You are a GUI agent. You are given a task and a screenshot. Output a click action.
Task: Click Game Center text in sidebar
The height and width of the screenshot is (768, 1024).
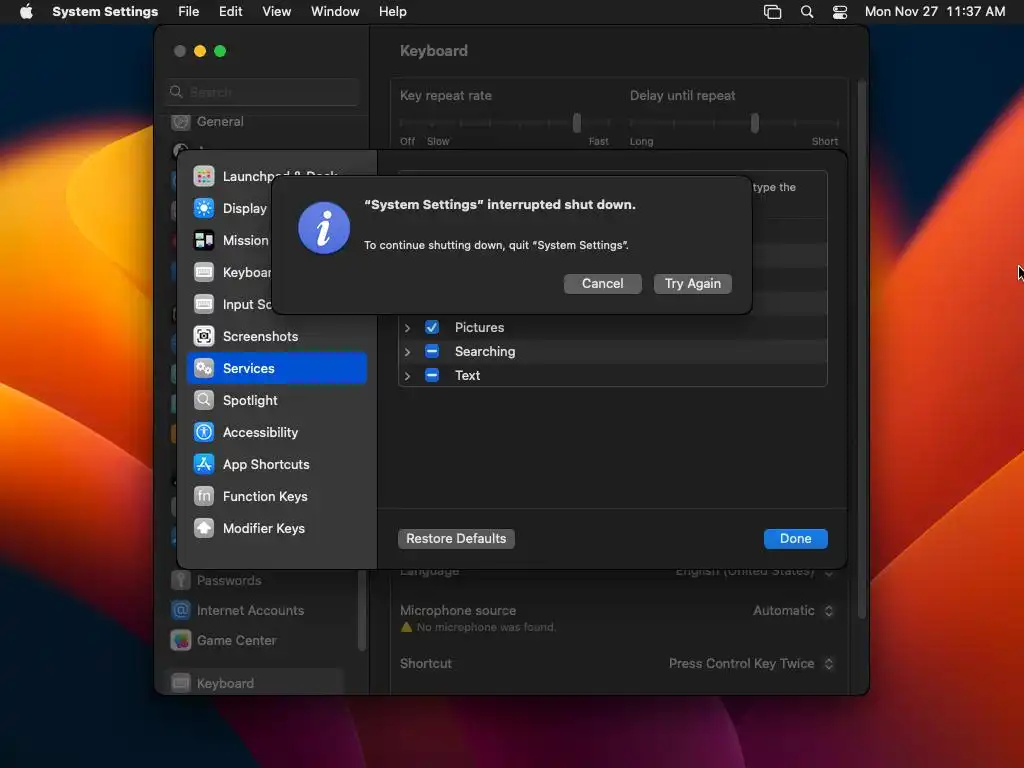(x=237, y=640)
